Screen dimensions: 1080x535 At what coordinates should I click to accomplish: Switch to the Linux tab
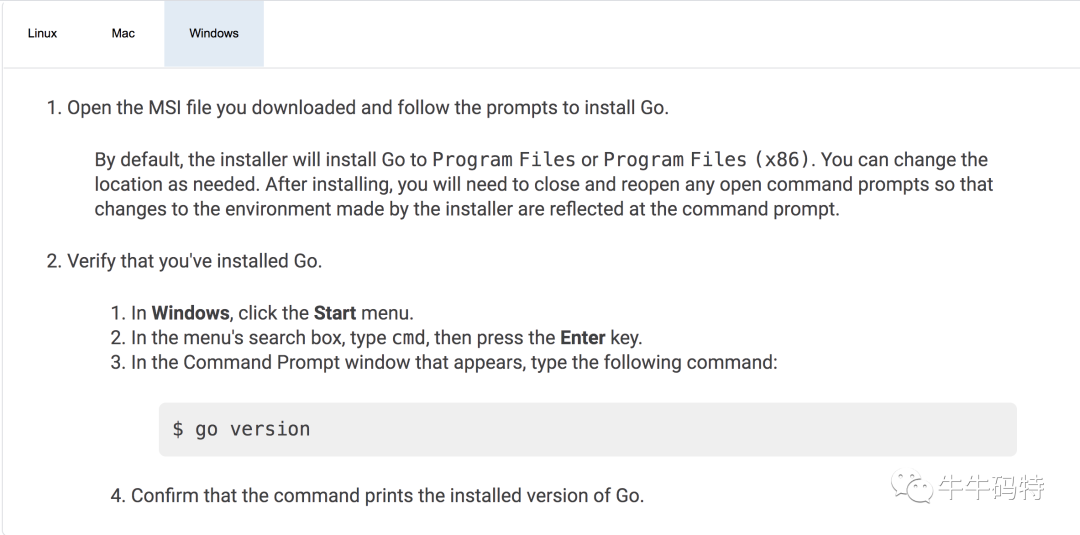42,33
